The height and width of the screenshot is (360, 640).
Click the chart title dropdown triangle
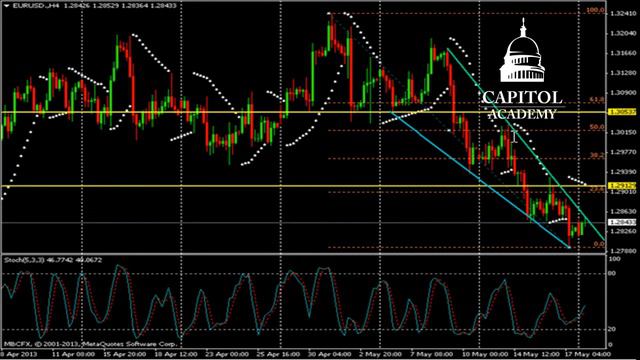pyautogui.click(x=7, y=6)
